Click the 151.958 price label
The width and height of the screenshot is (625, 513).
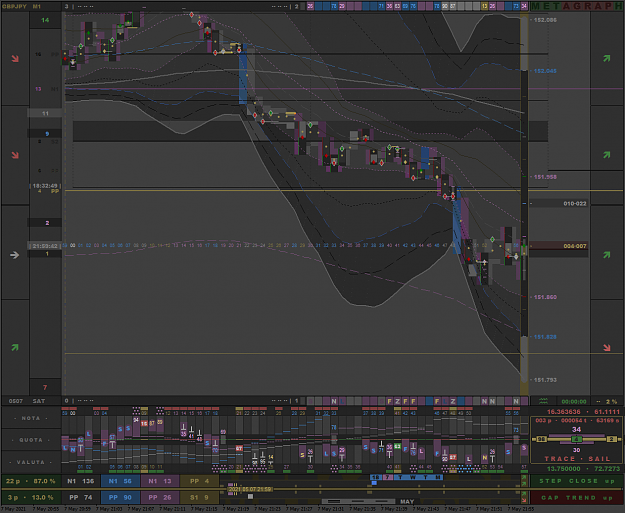tap(545, 177)
